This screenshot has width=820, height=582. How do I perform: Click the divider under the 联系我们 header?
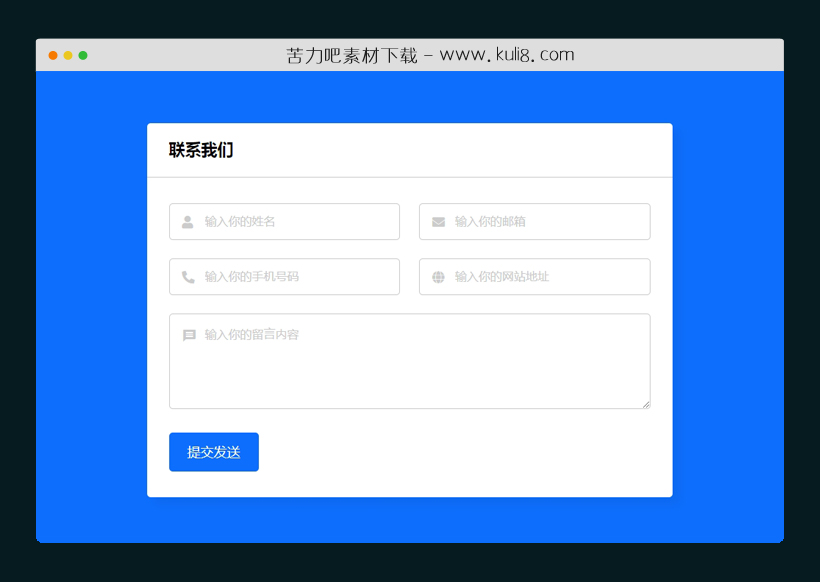[410, 176]
